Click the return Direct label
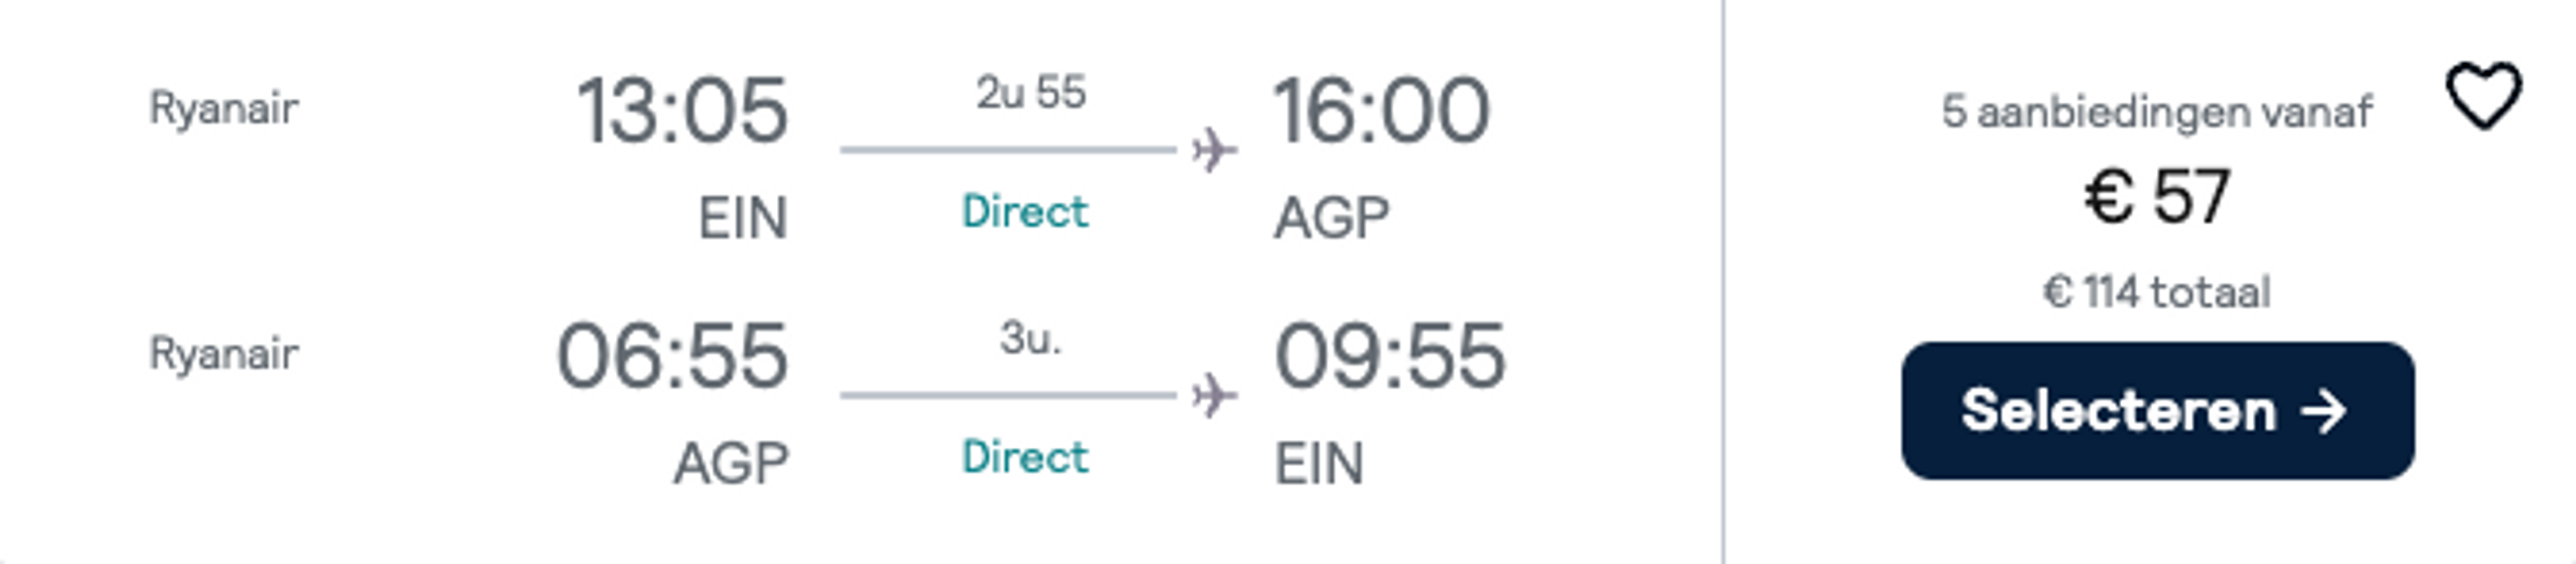 (x=1025, y=458)
